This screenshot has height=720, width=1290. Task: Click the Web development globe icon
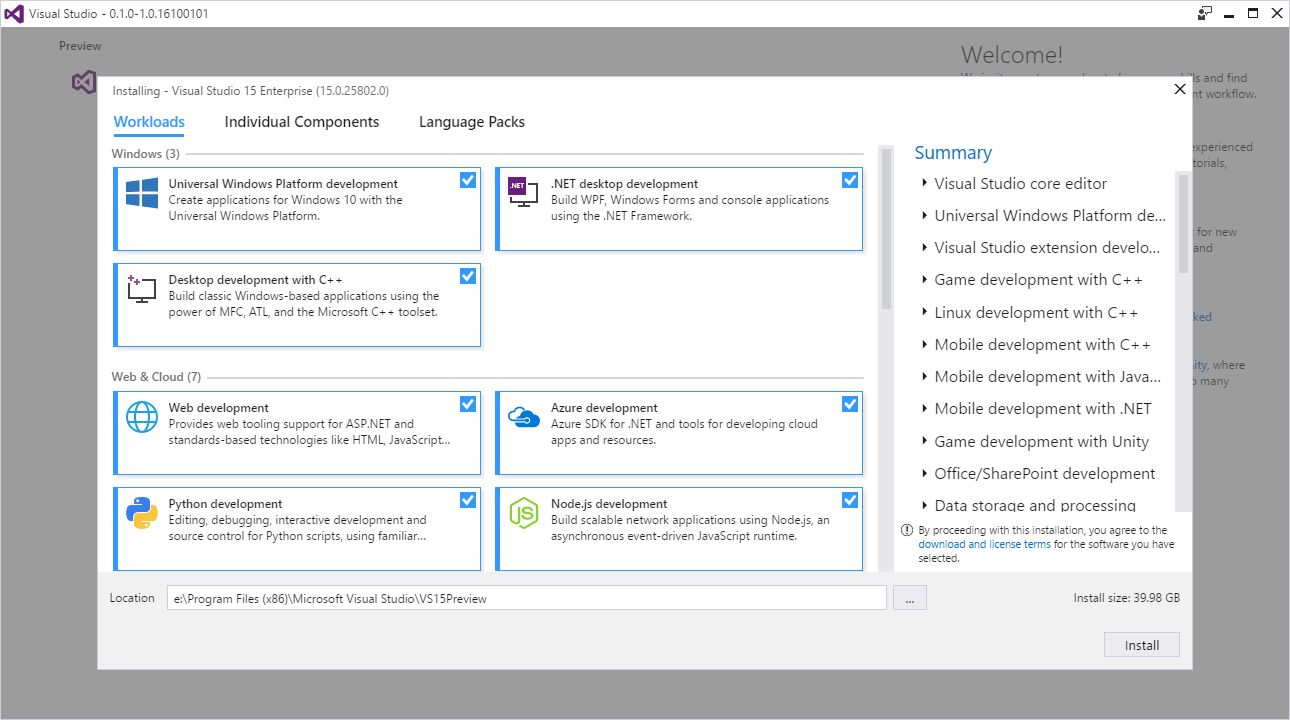pos(142,416)
